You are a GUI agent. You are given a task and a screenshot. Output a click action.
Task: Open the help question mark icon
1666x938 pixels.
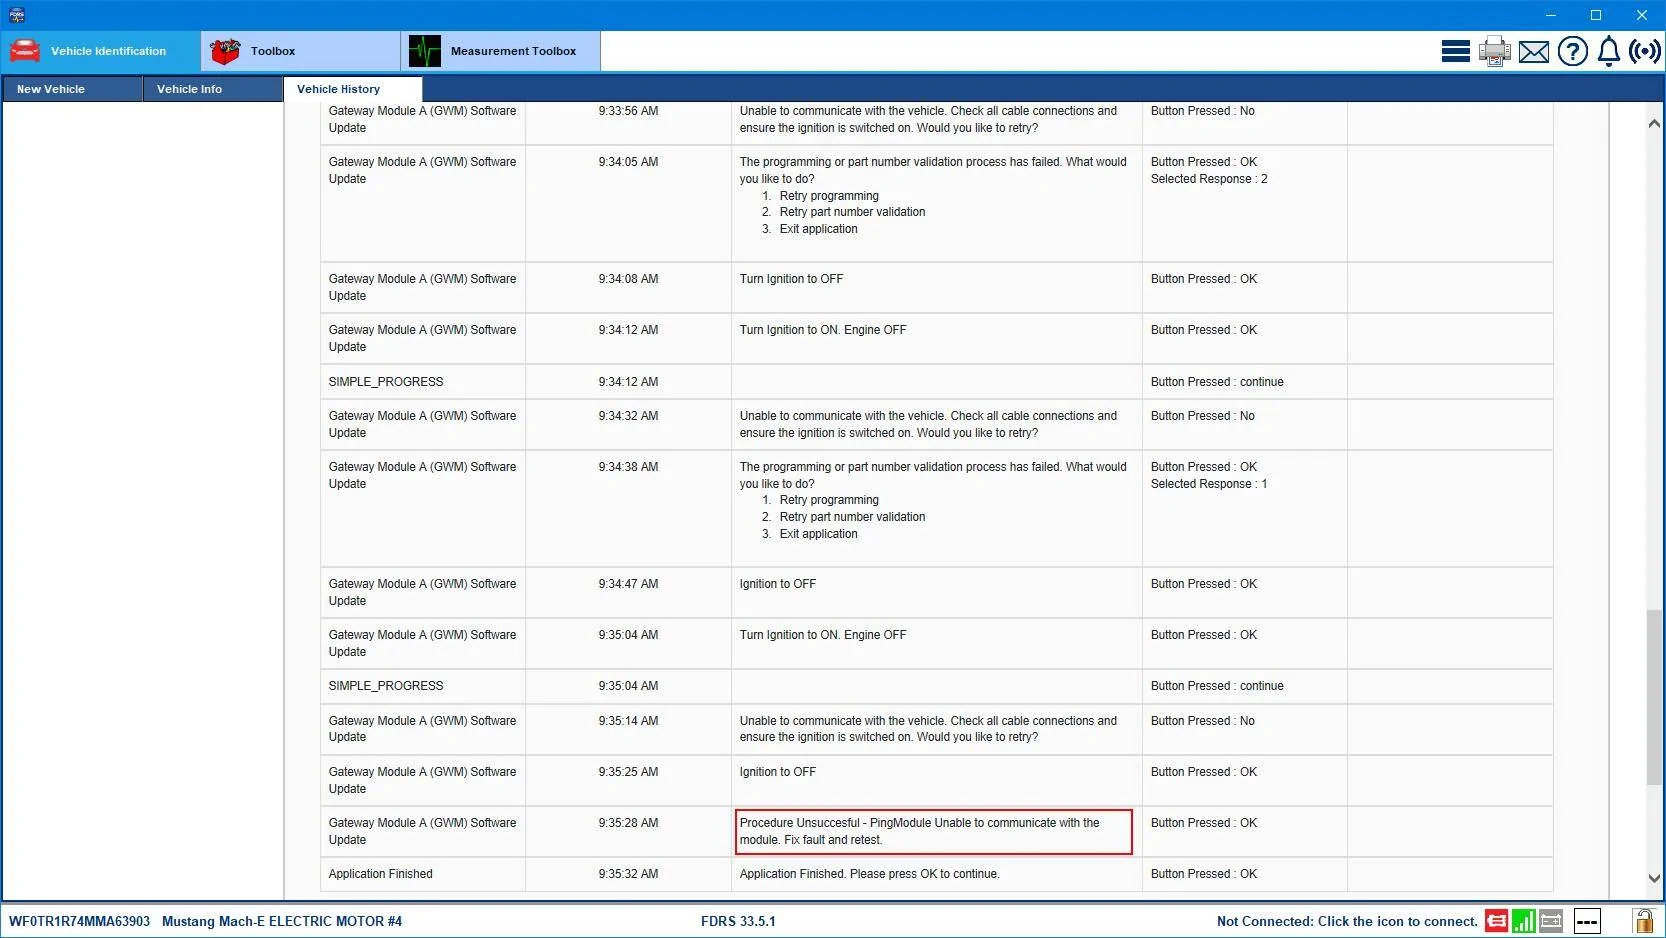(x=1573, y=51)
